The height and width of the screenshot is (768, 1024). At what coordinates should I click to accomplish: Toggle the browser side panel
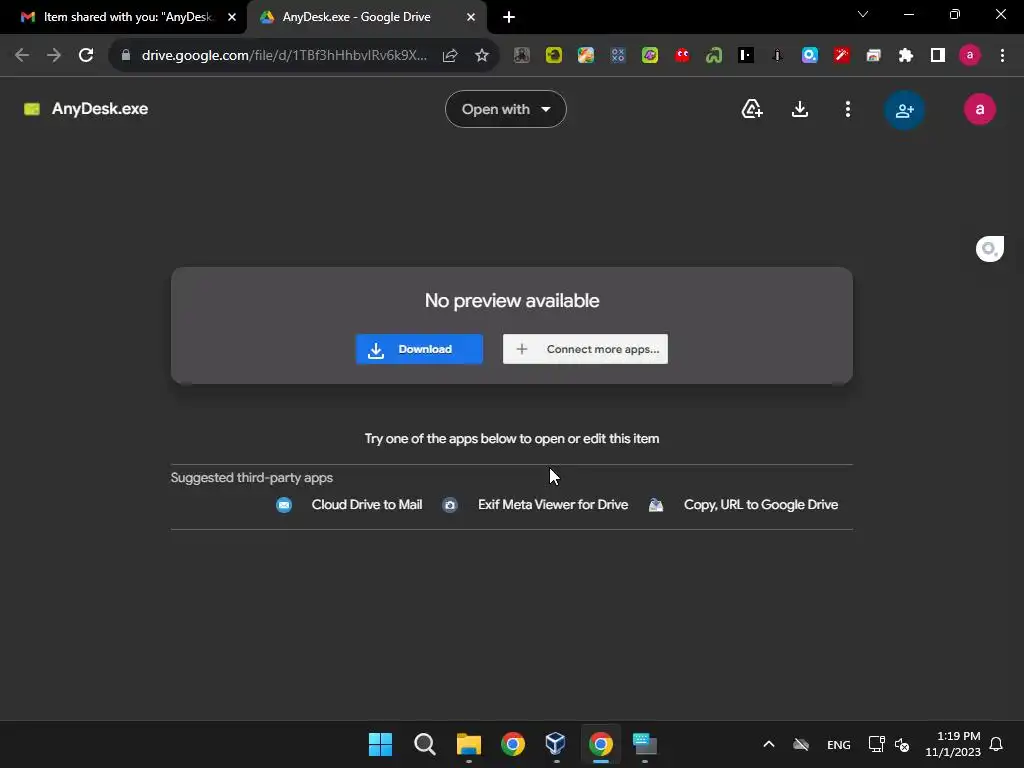point(938,56)
